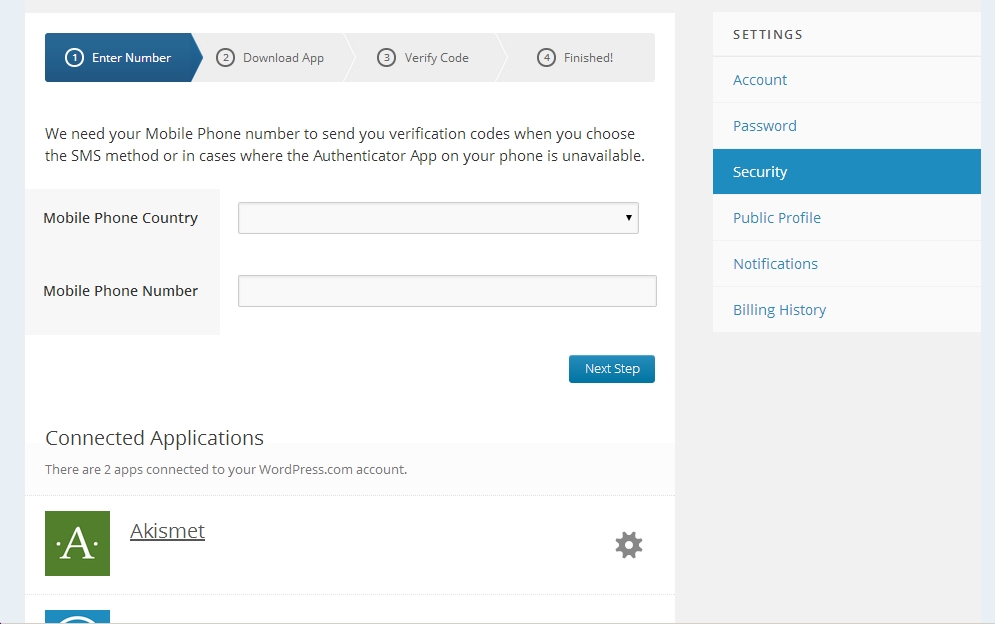Select the Security settings item

(760, 172)
